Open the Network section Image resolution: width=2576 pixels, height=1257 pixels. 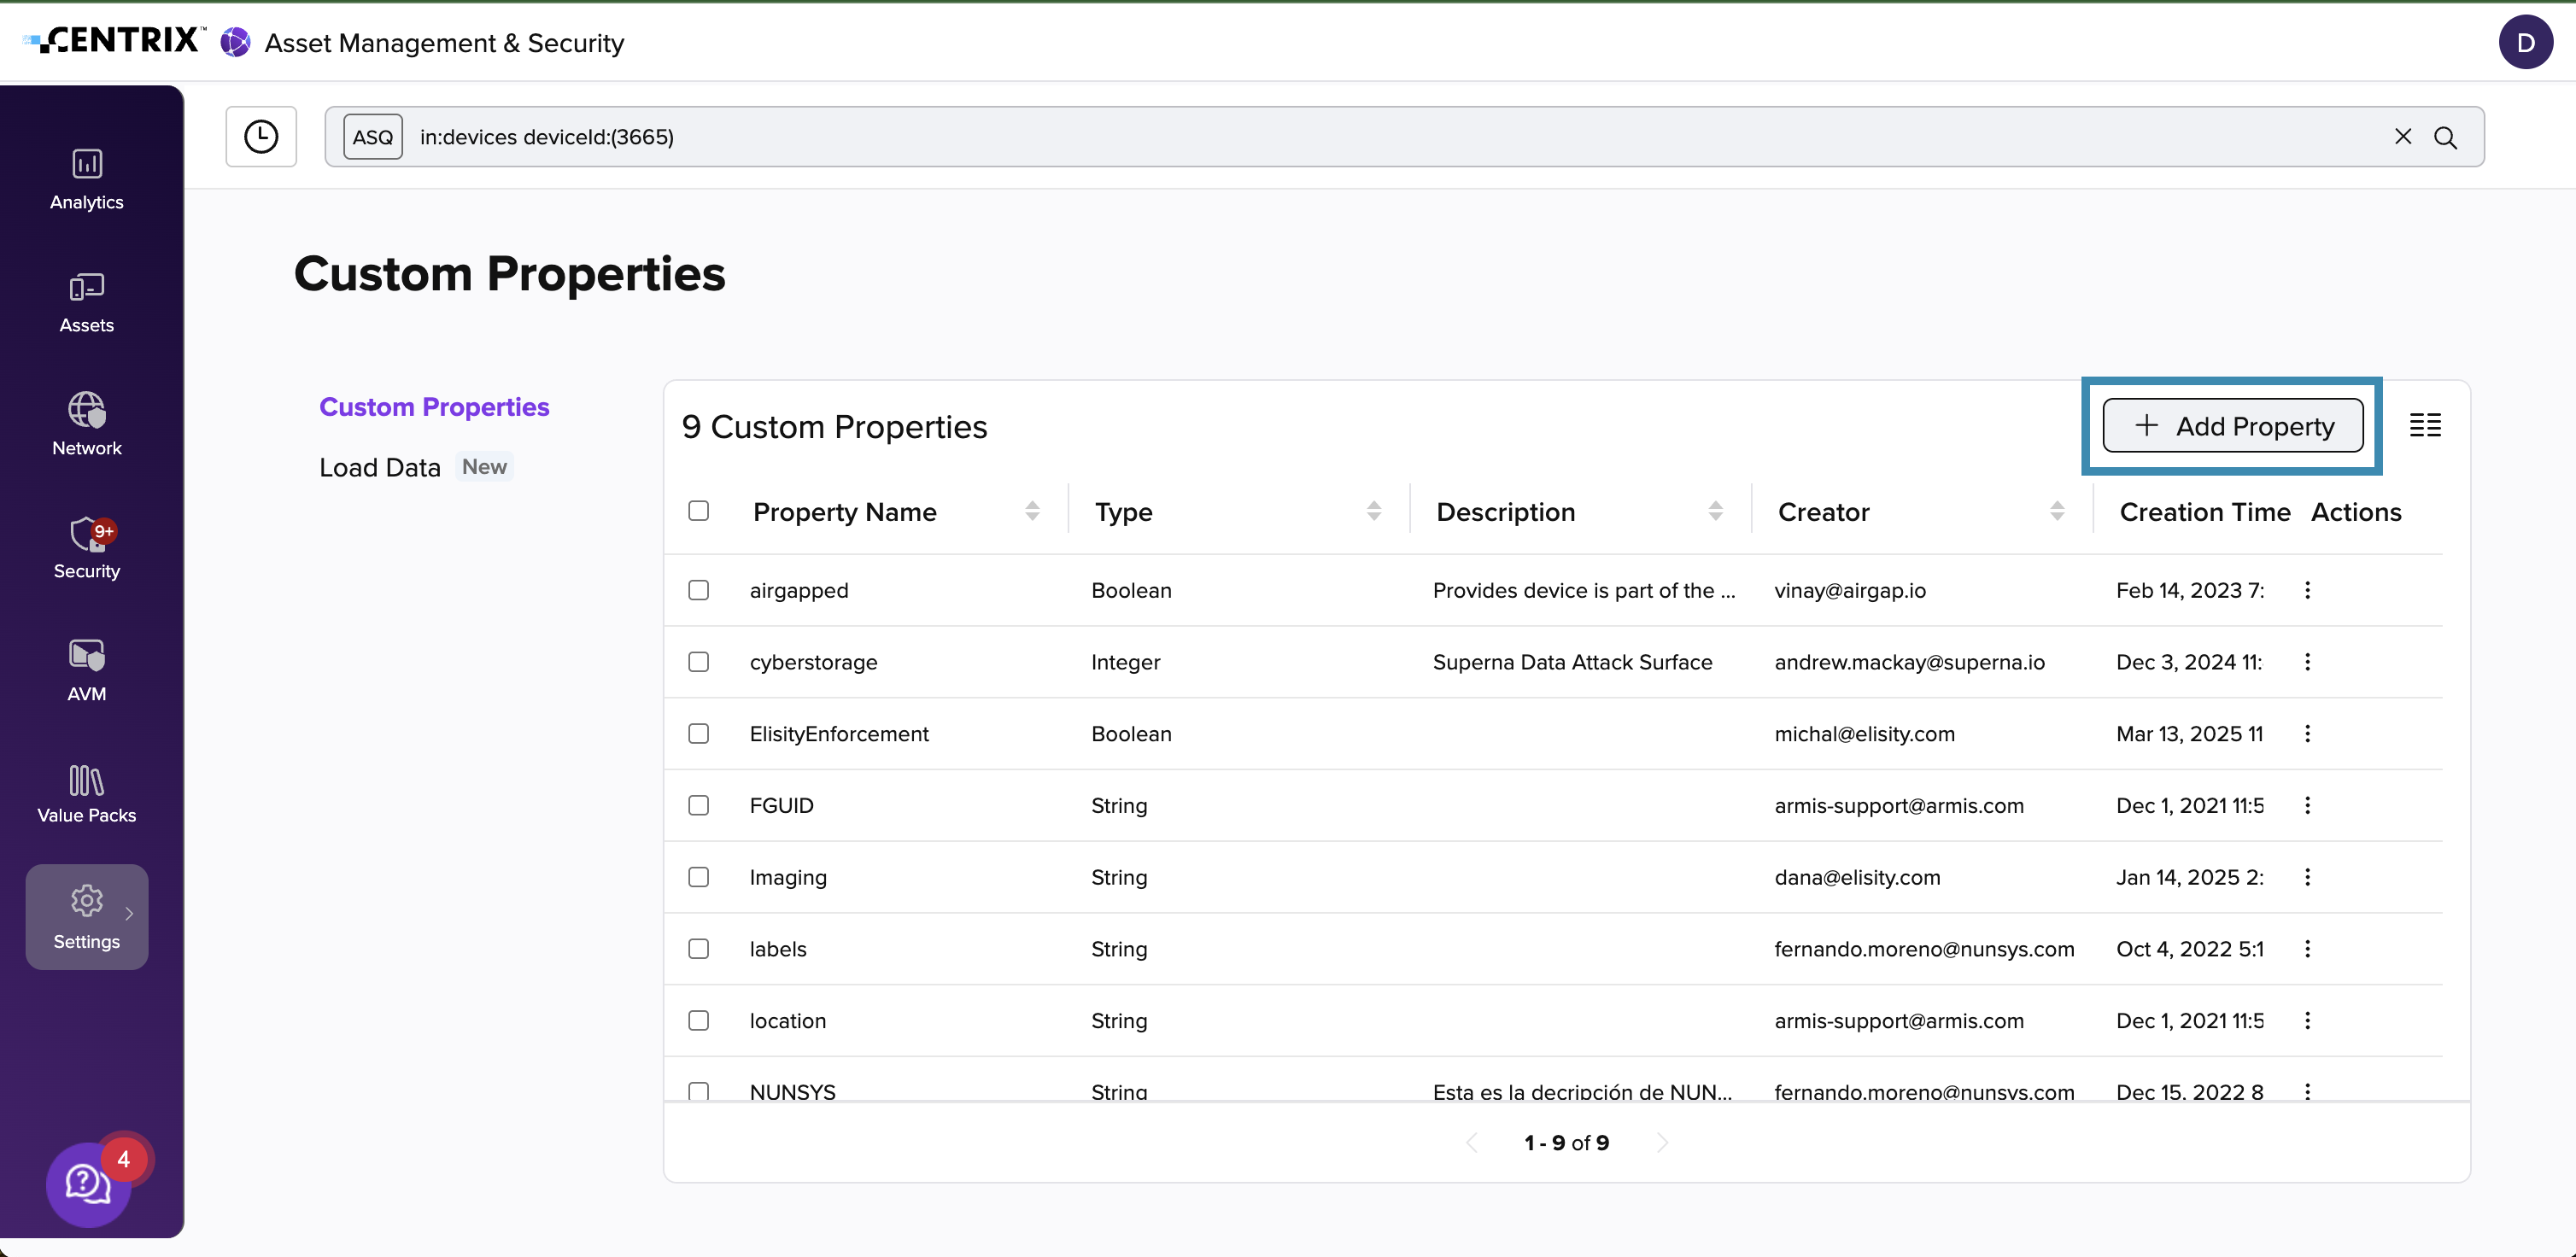pyautogui.click(x=87, y=425)
